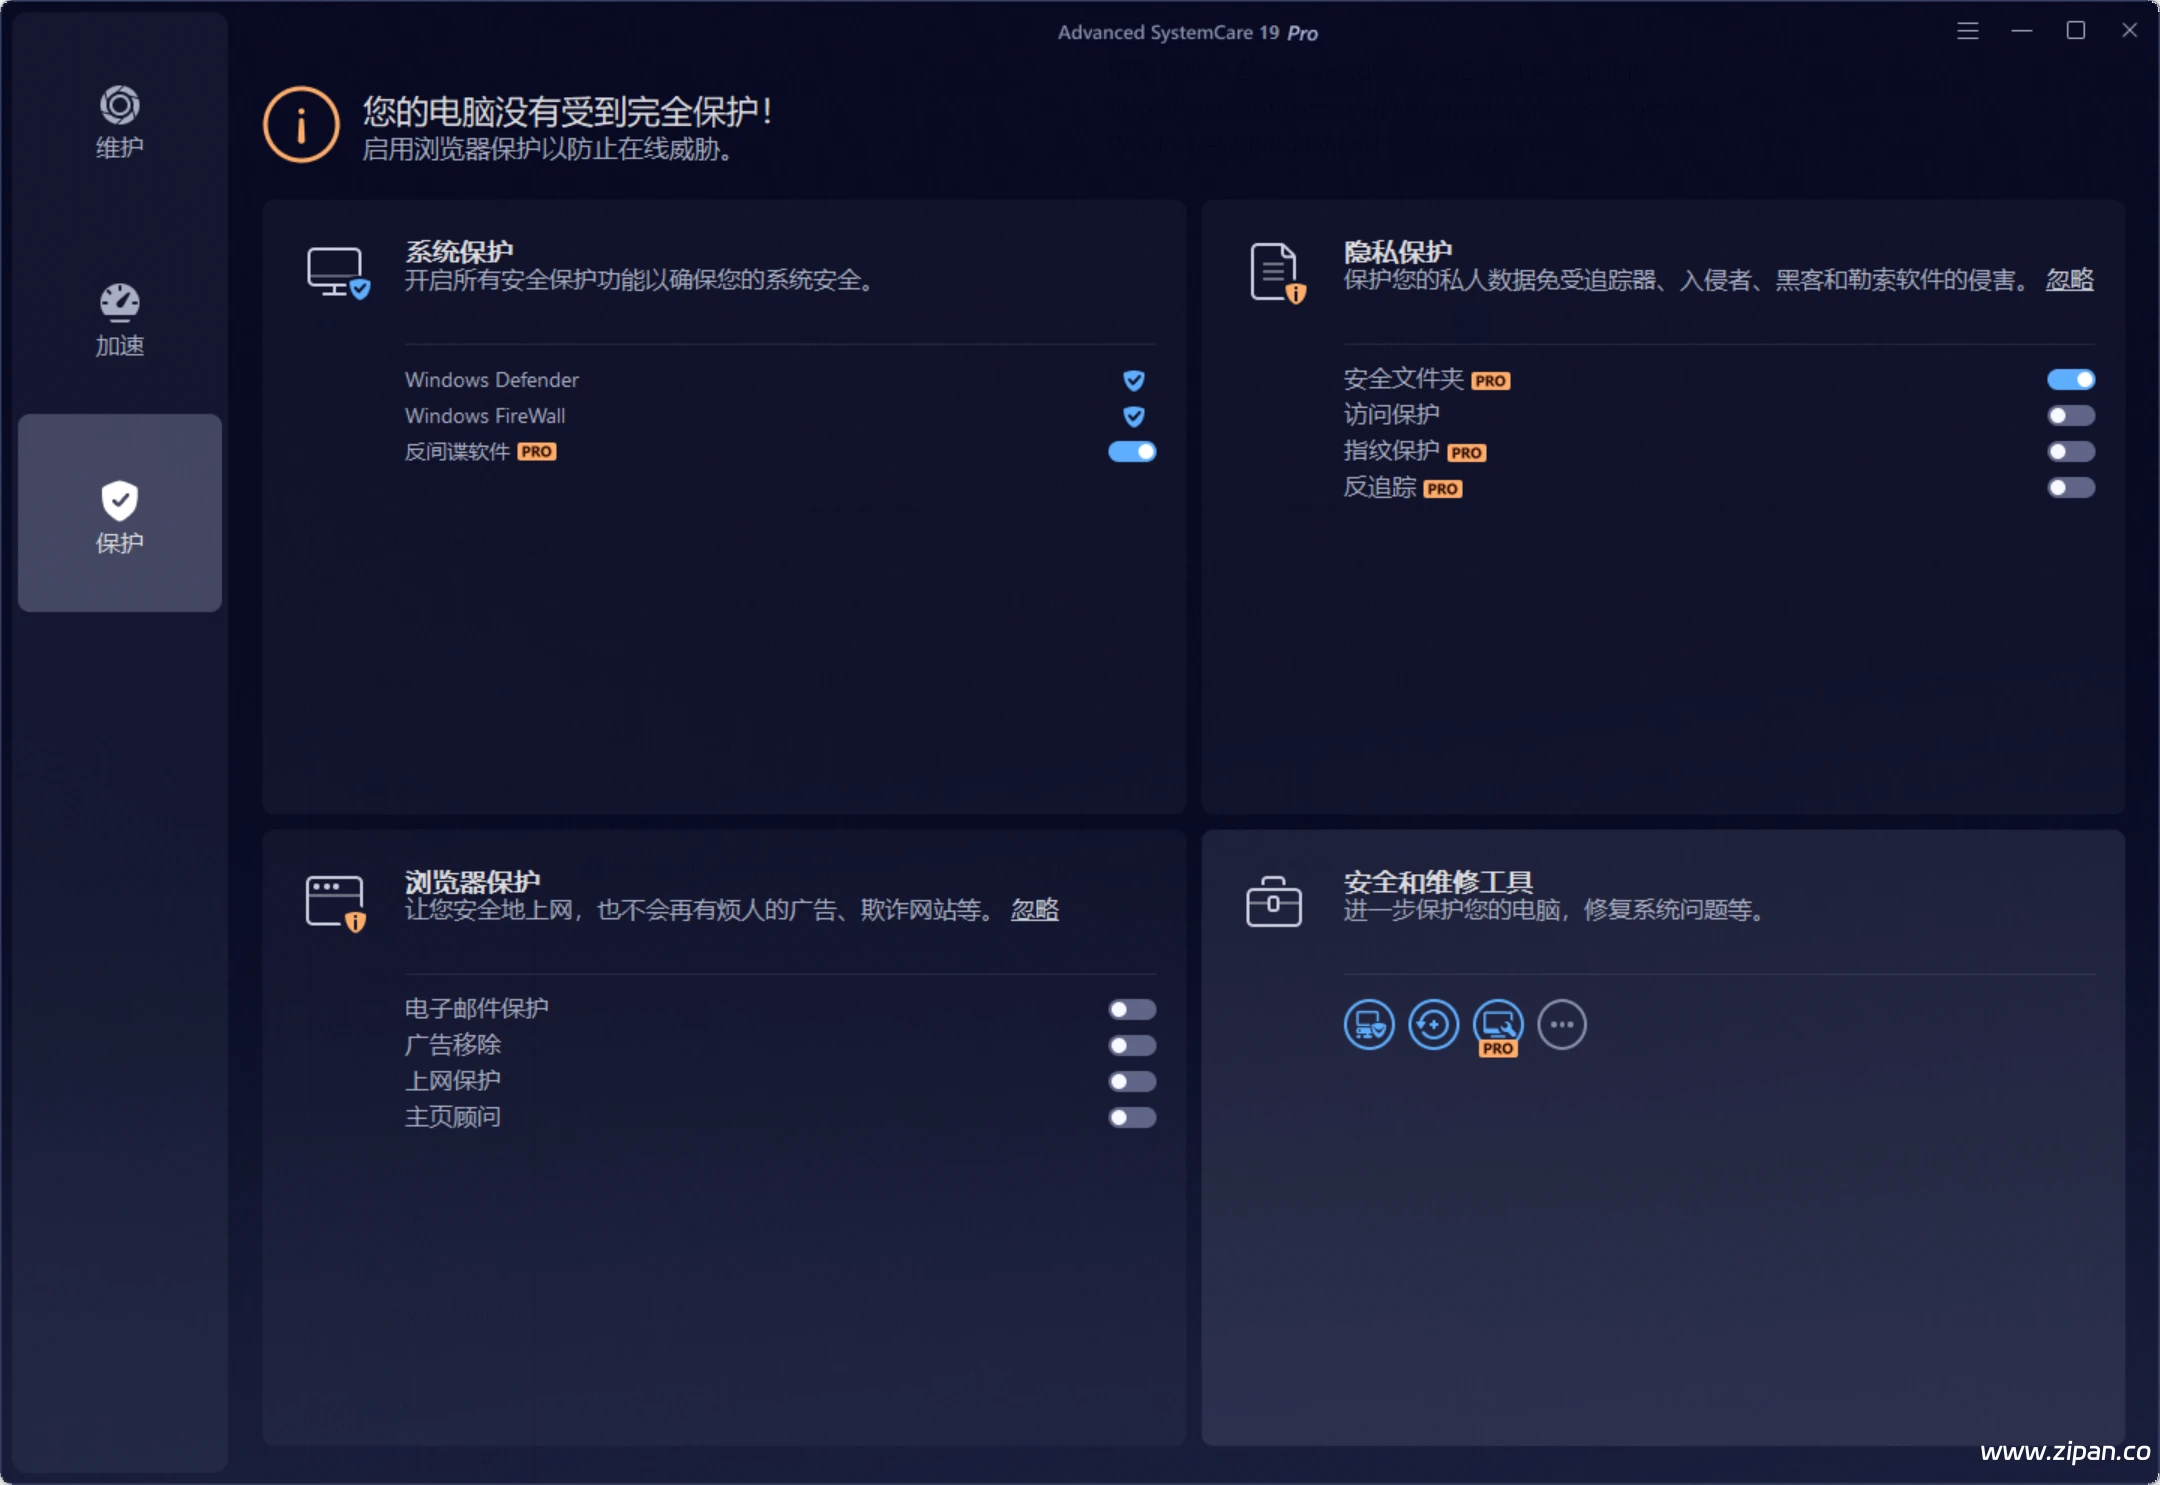Click the 反追踪 label
The image size is (2160, 1485).
click(x=1379, y=487)
